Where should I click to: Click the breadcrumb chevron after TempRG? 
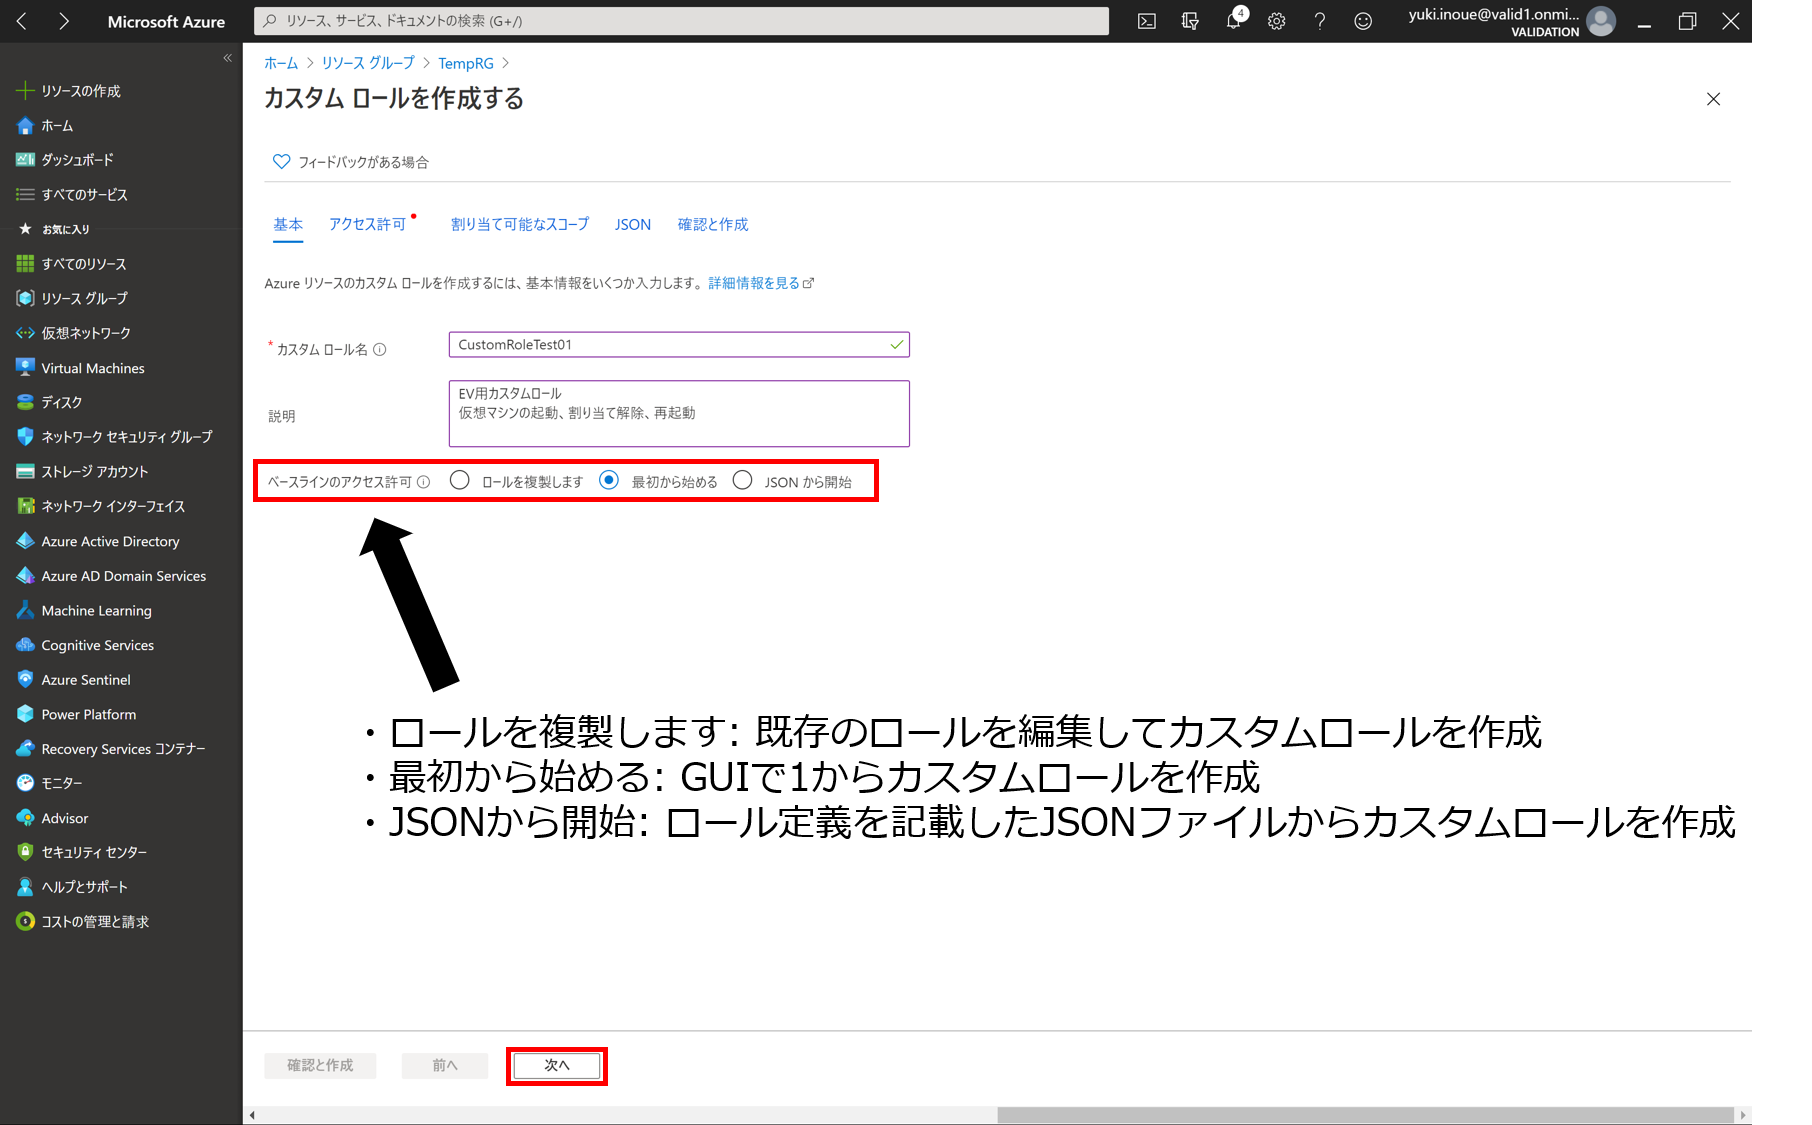[506, 63]
